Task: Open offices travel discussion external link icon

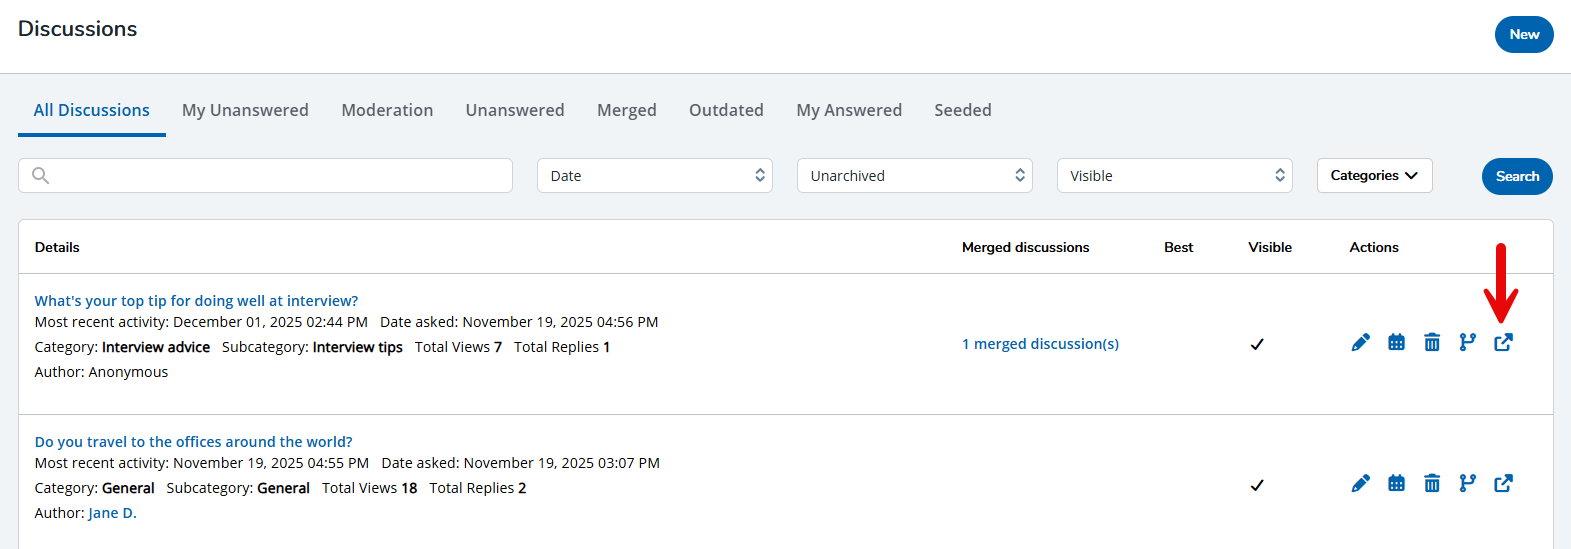Action: coord(1503,484)
